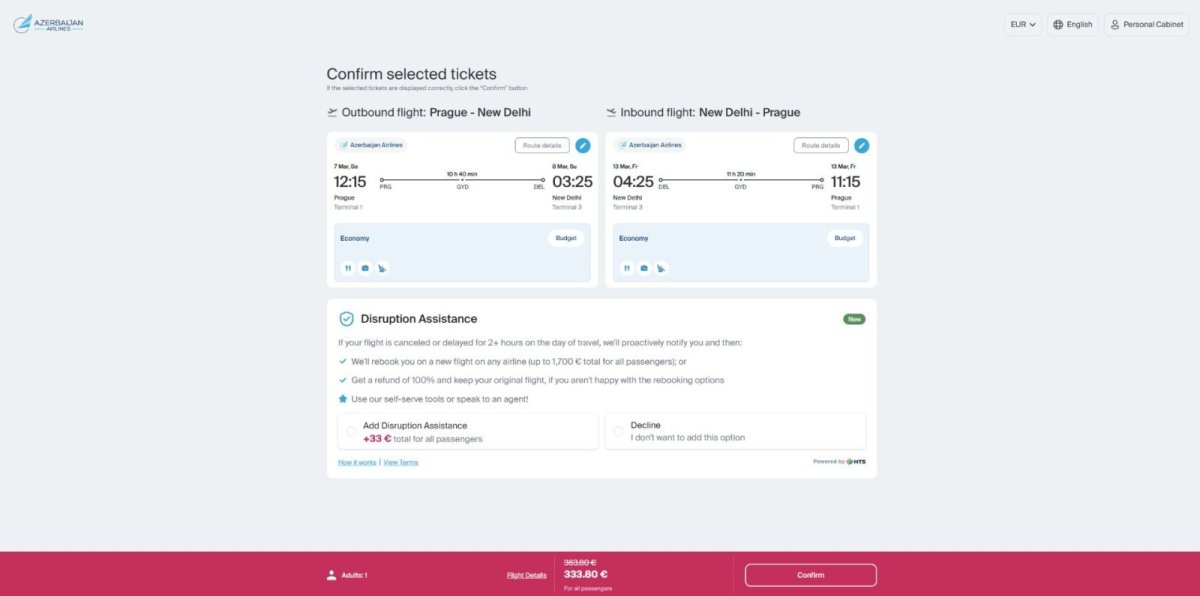Click the baggage icon on outbound Economy fare
The image size is (1200, 596).
365,268
